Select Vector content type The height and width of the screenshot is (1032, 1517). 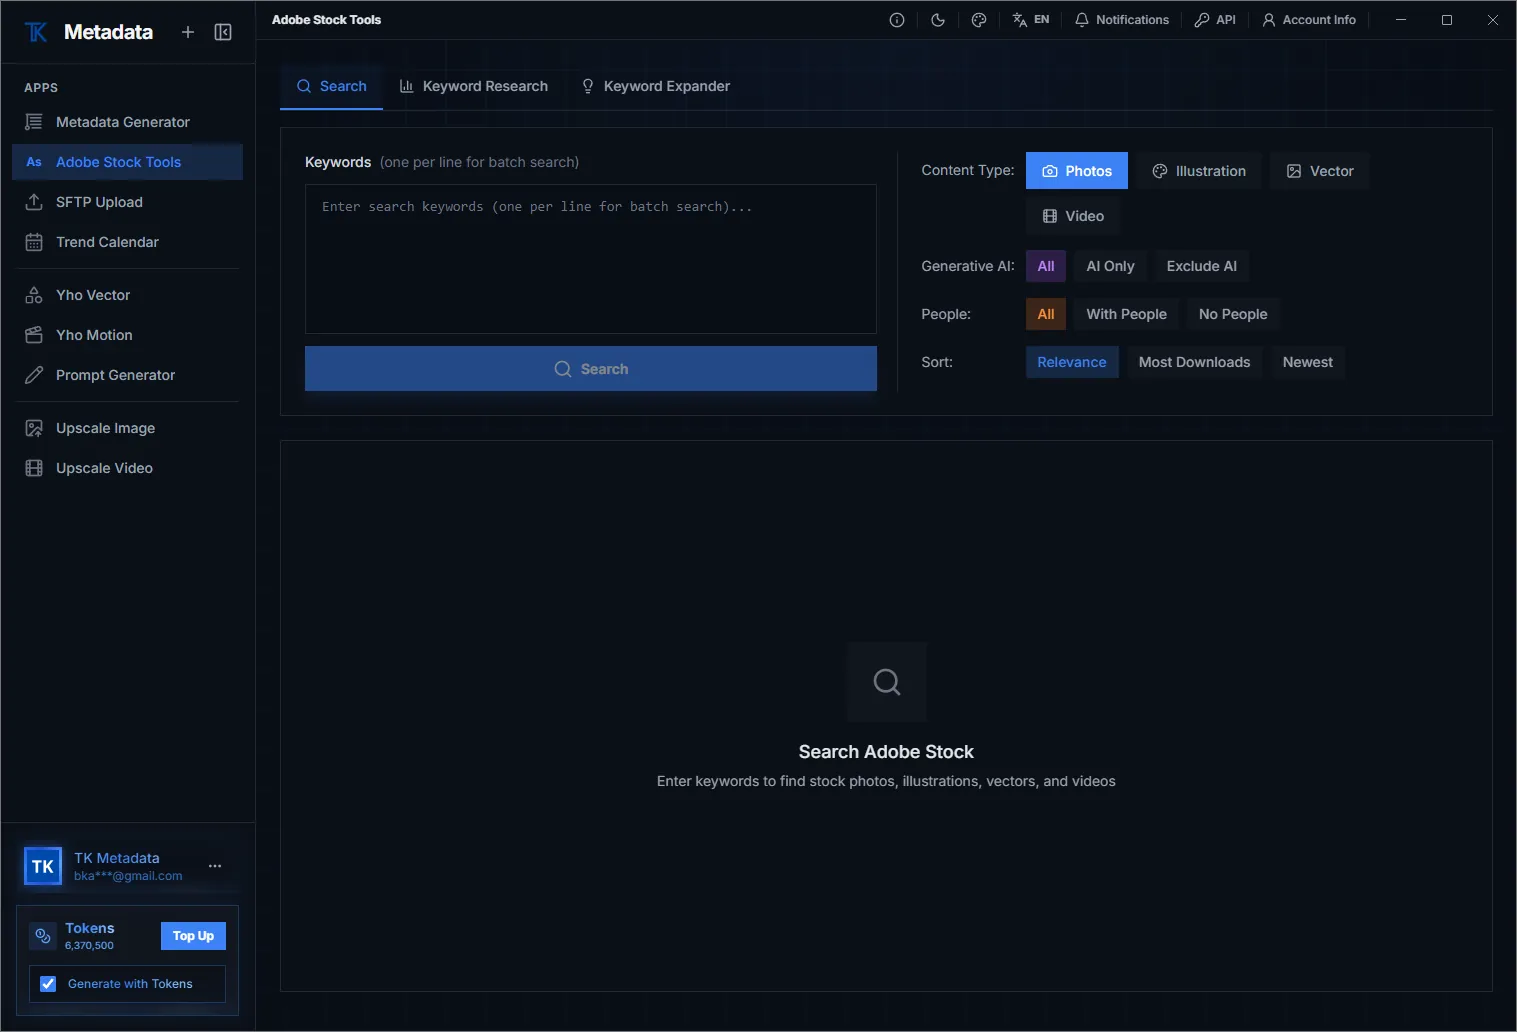pyautogui.click(x=1320, y=171)
